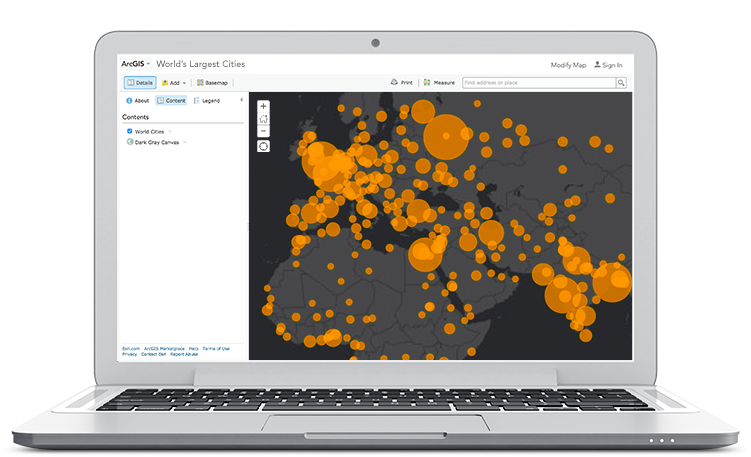The width and height of the screenshot is (751, 457).
Task: Reset map to default extent home icon
Action: coord(263,119)
